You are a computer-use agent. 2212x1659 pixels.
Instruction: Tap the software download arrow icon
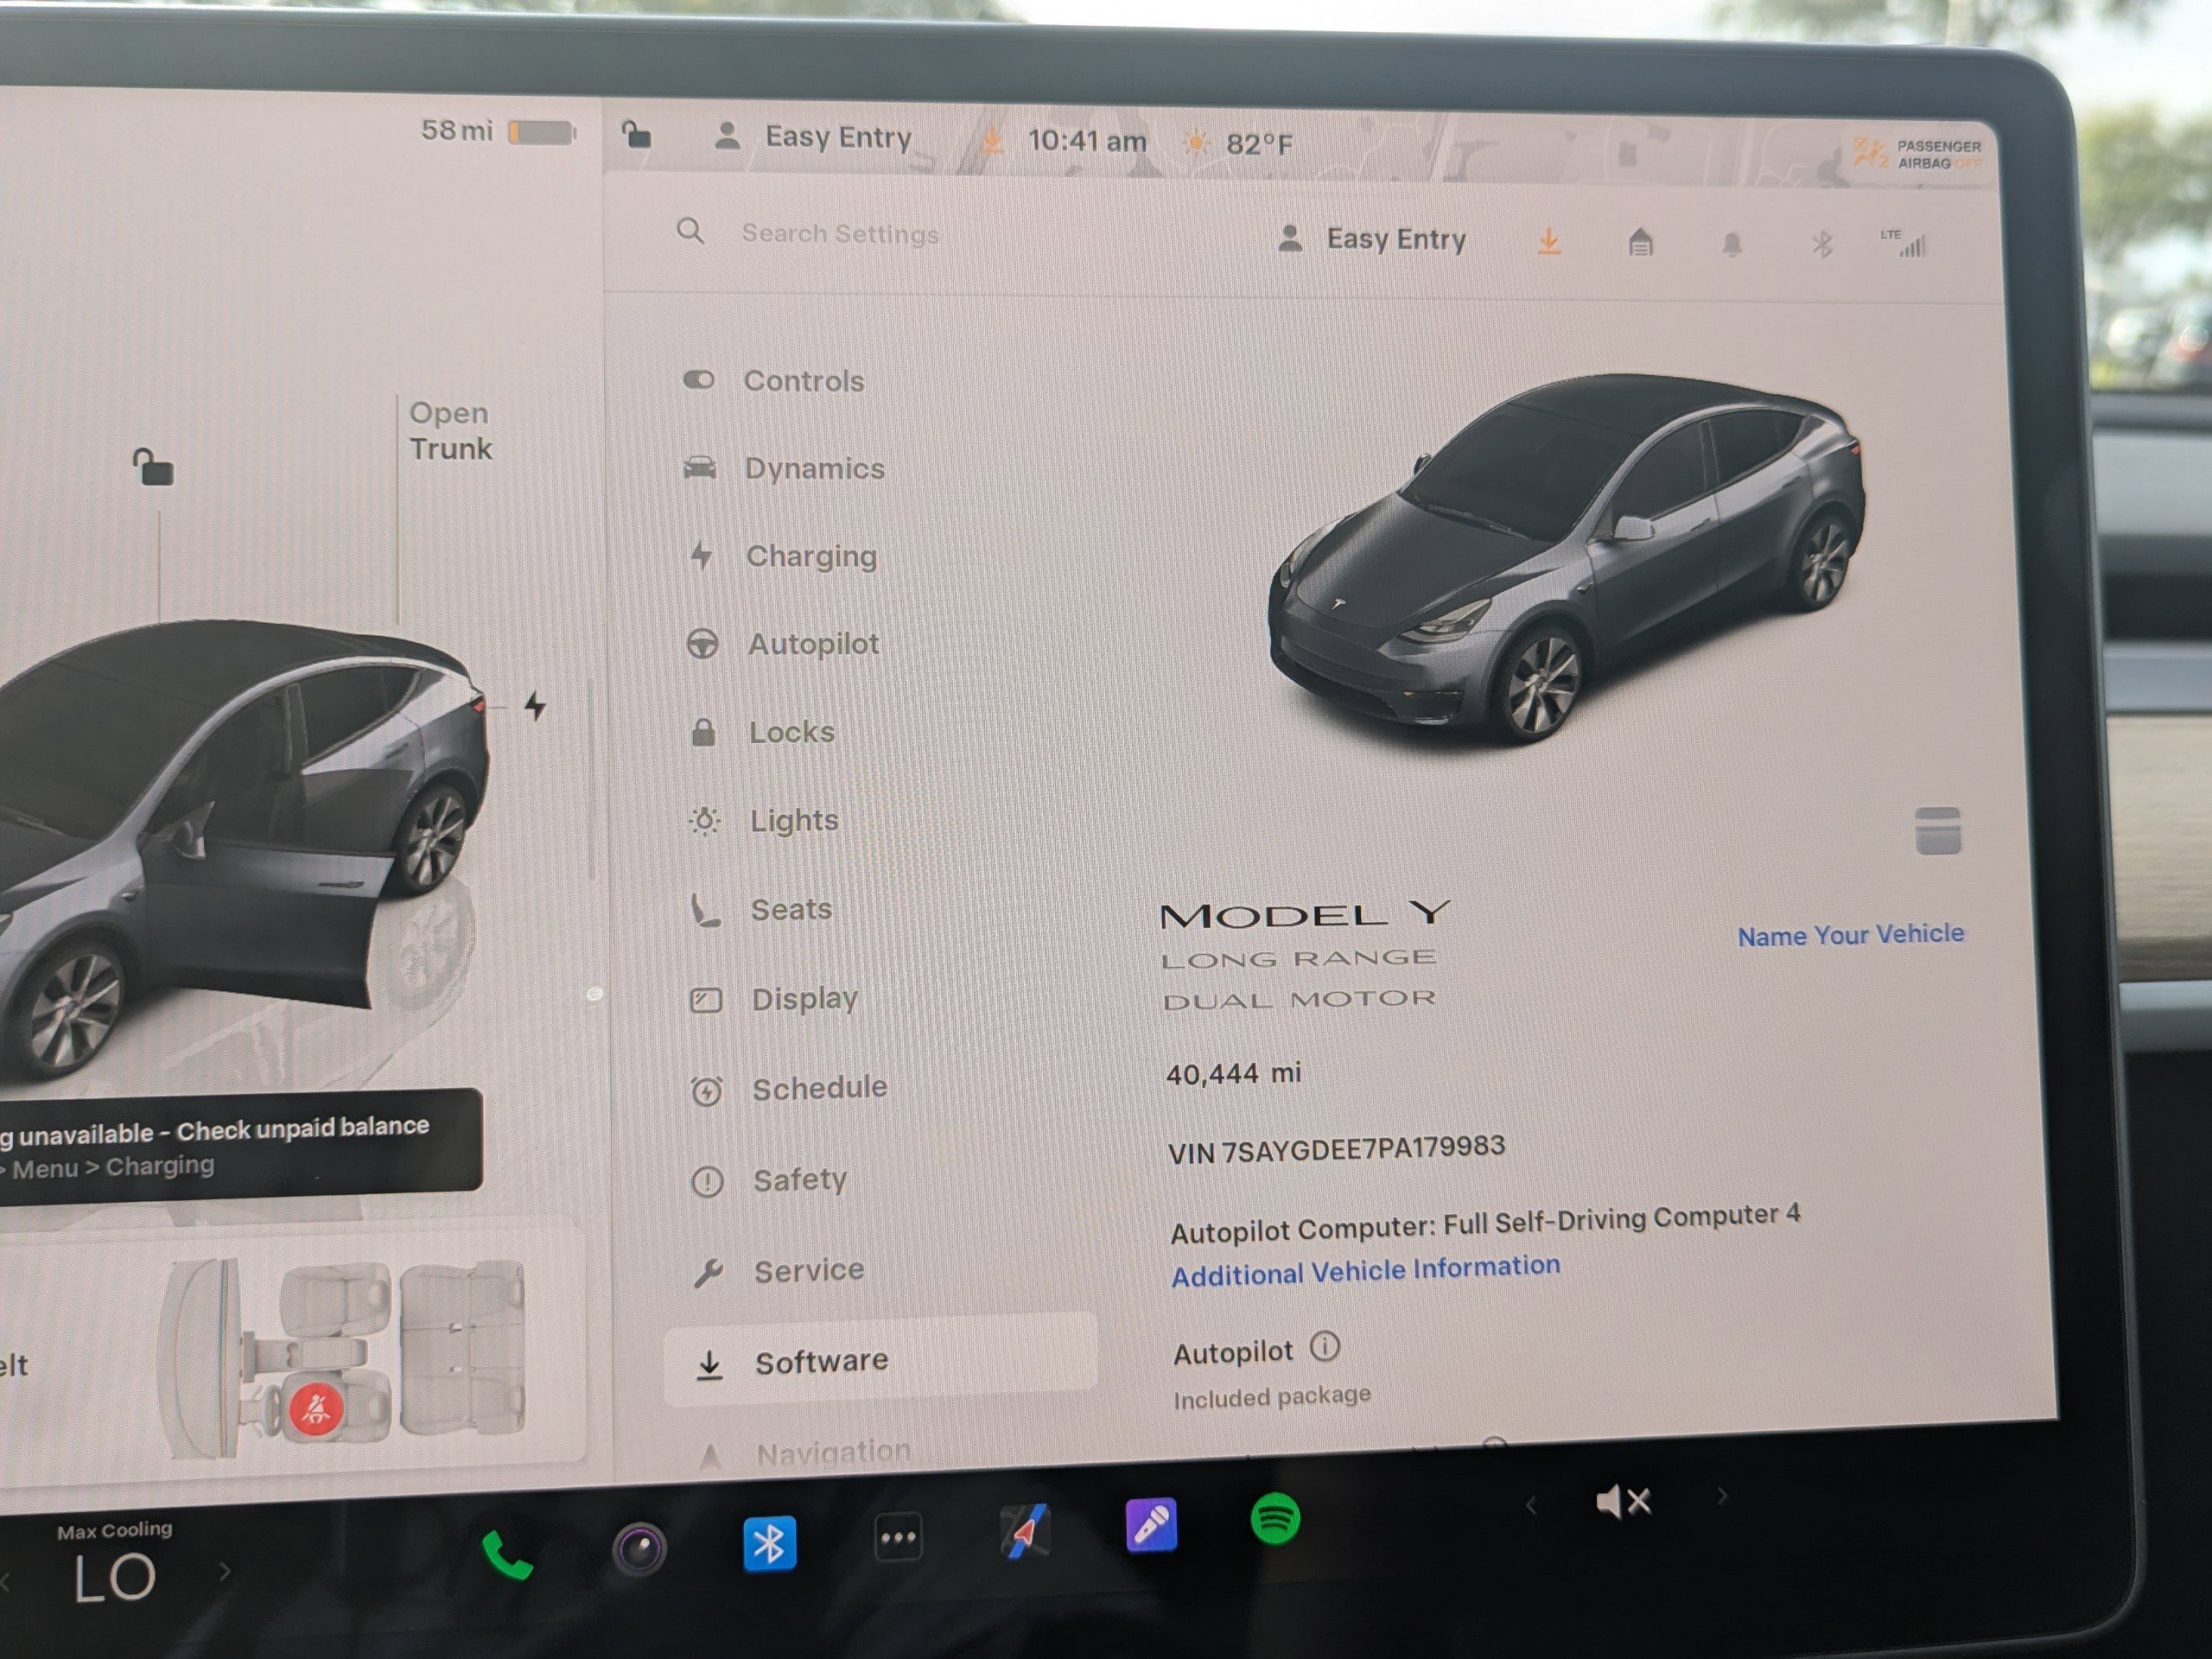(x=1548, y=241)
